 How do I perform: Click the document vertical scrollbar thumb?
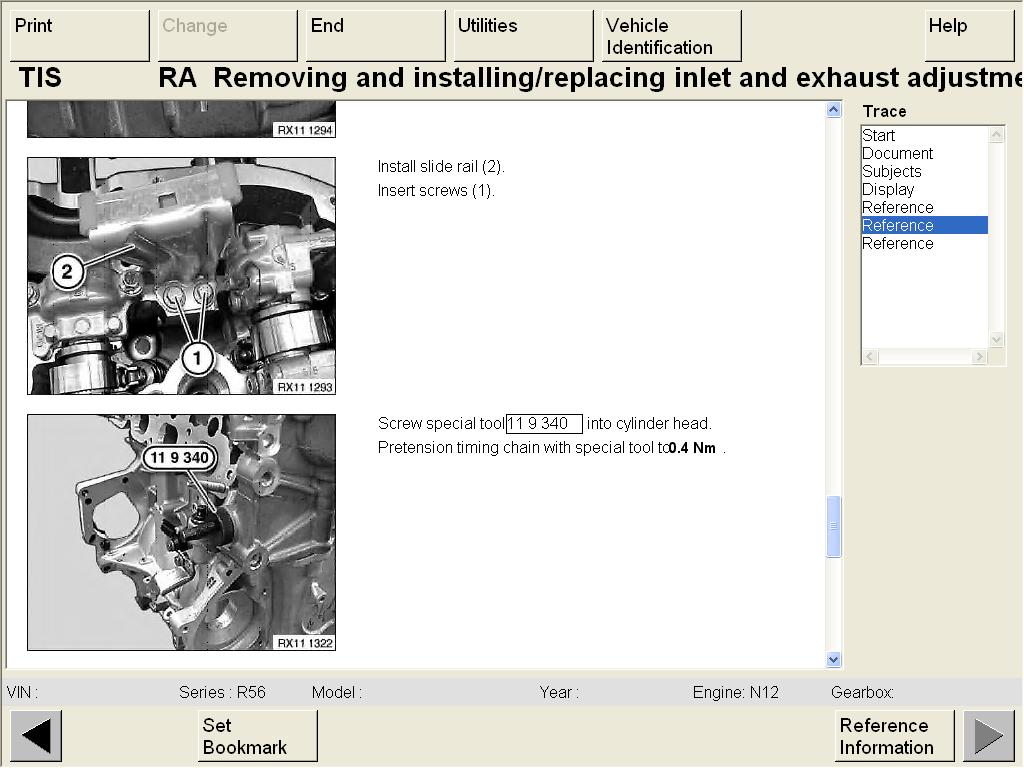click(x=834, y=526)
